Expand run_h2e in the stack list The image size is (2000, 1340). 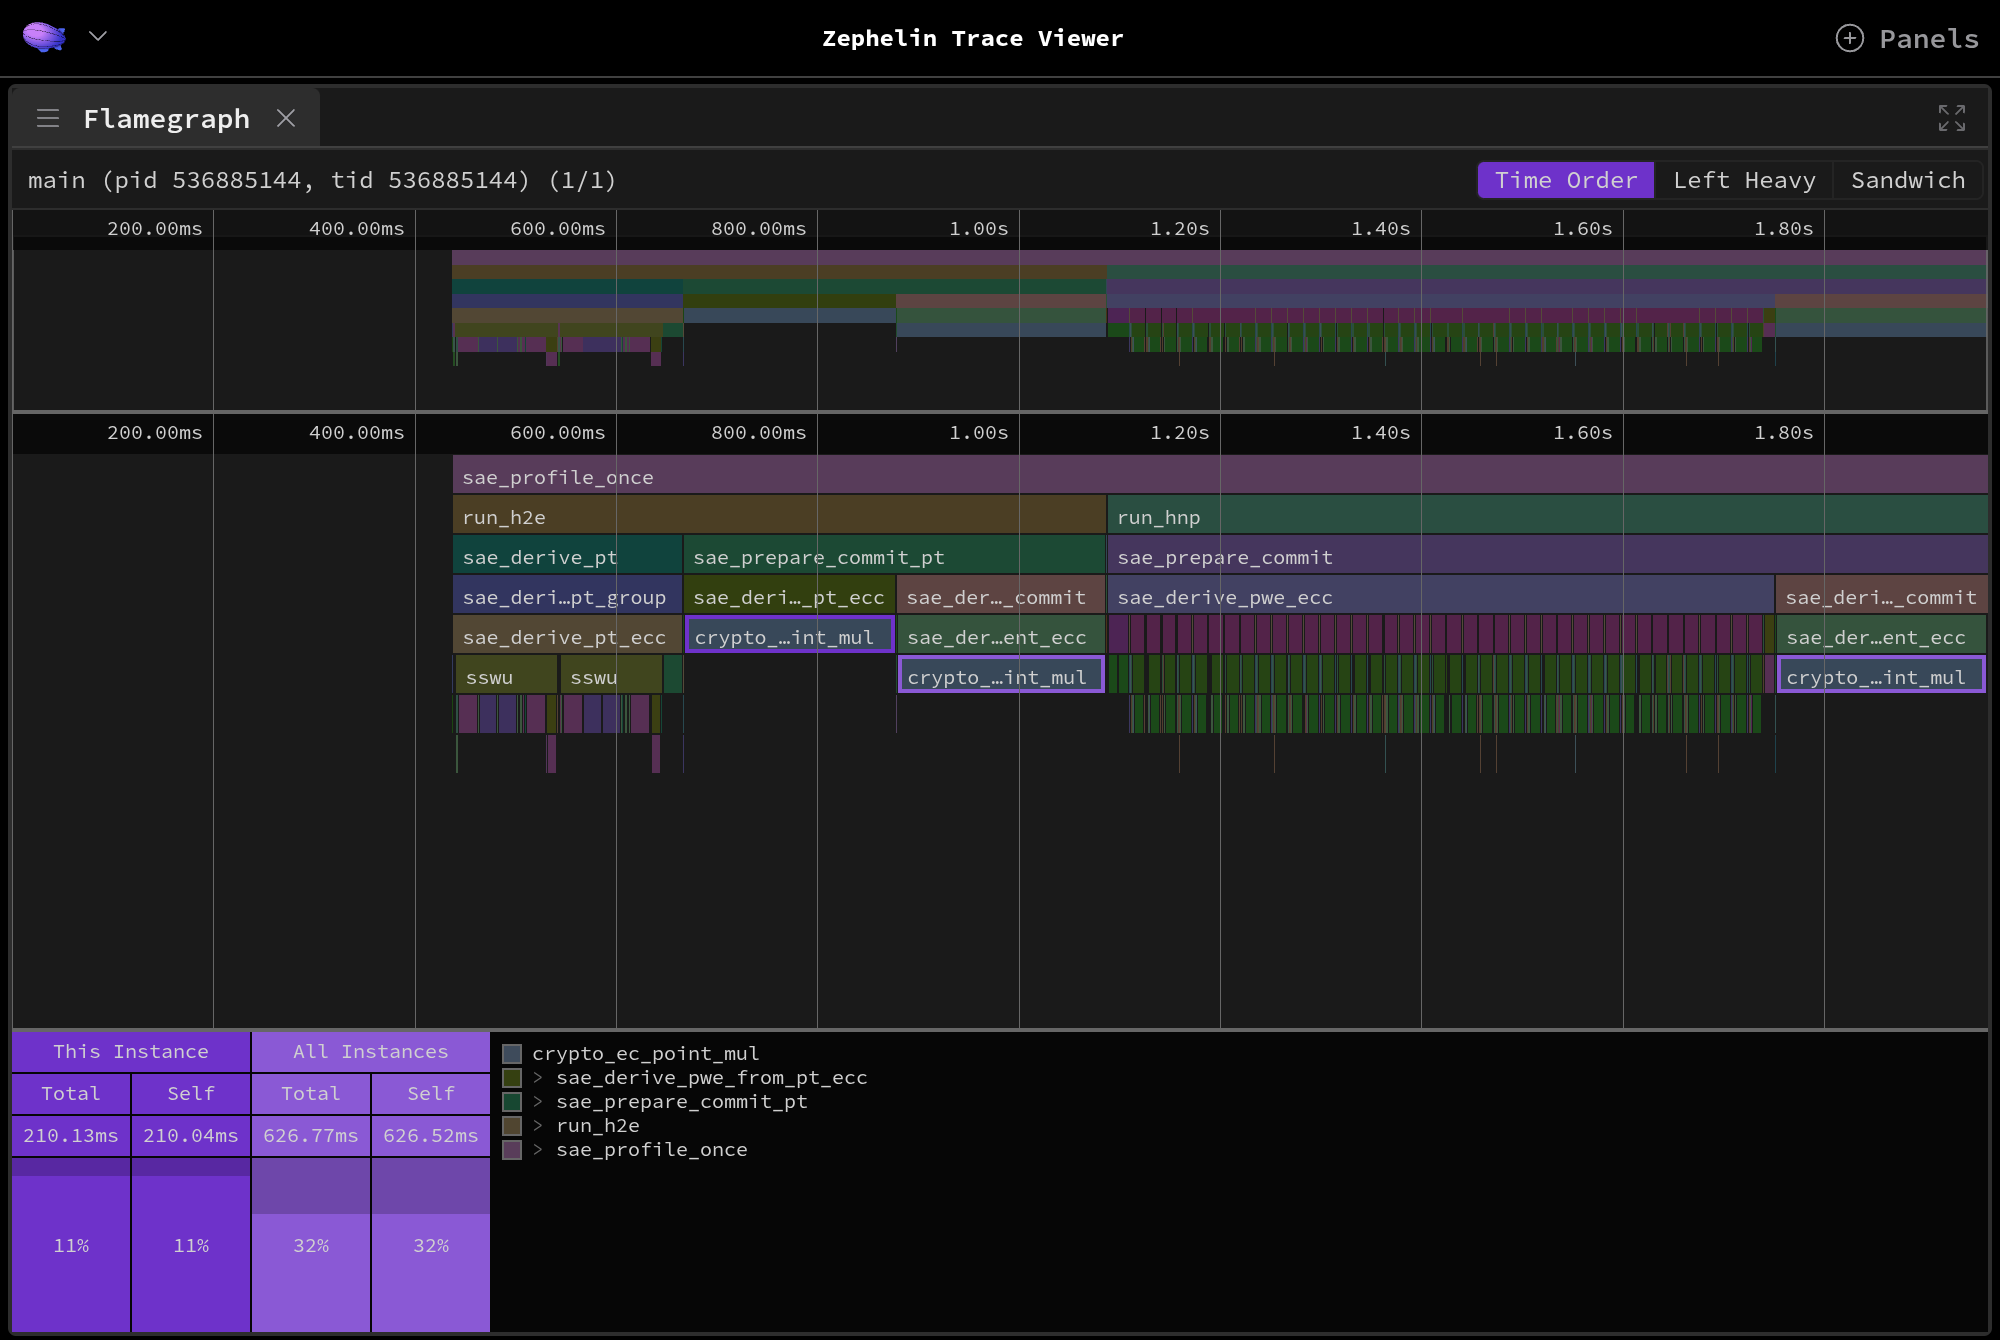click(538, 1125)
